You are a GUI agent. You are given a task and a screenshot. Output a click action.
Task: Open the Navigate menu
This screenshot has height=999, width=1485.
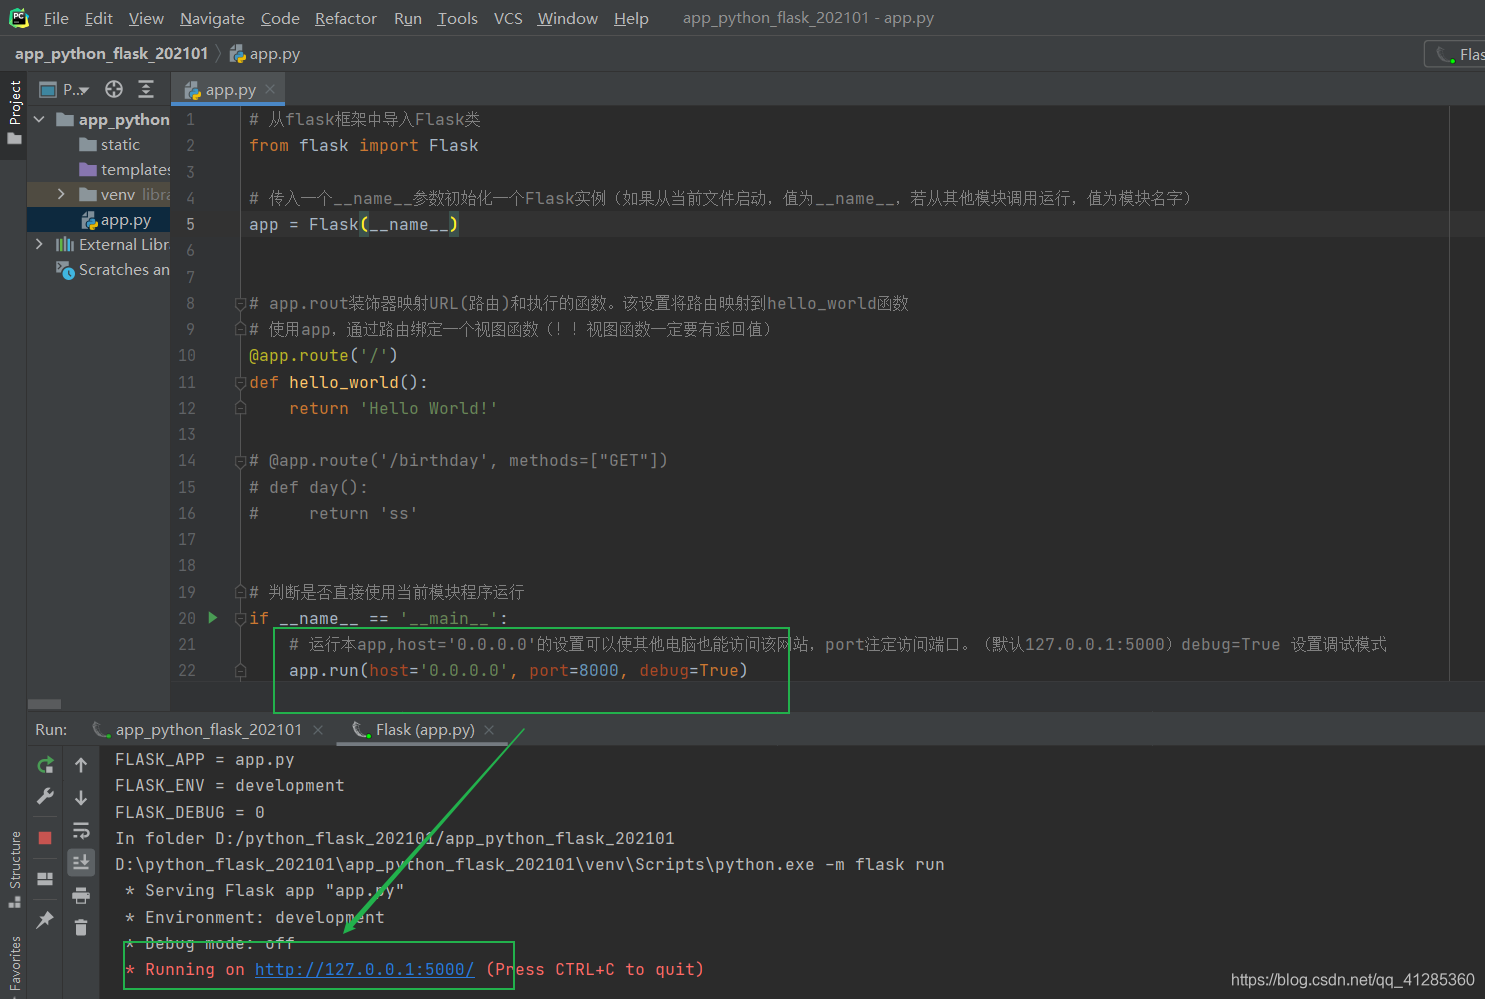pos(212,18)
